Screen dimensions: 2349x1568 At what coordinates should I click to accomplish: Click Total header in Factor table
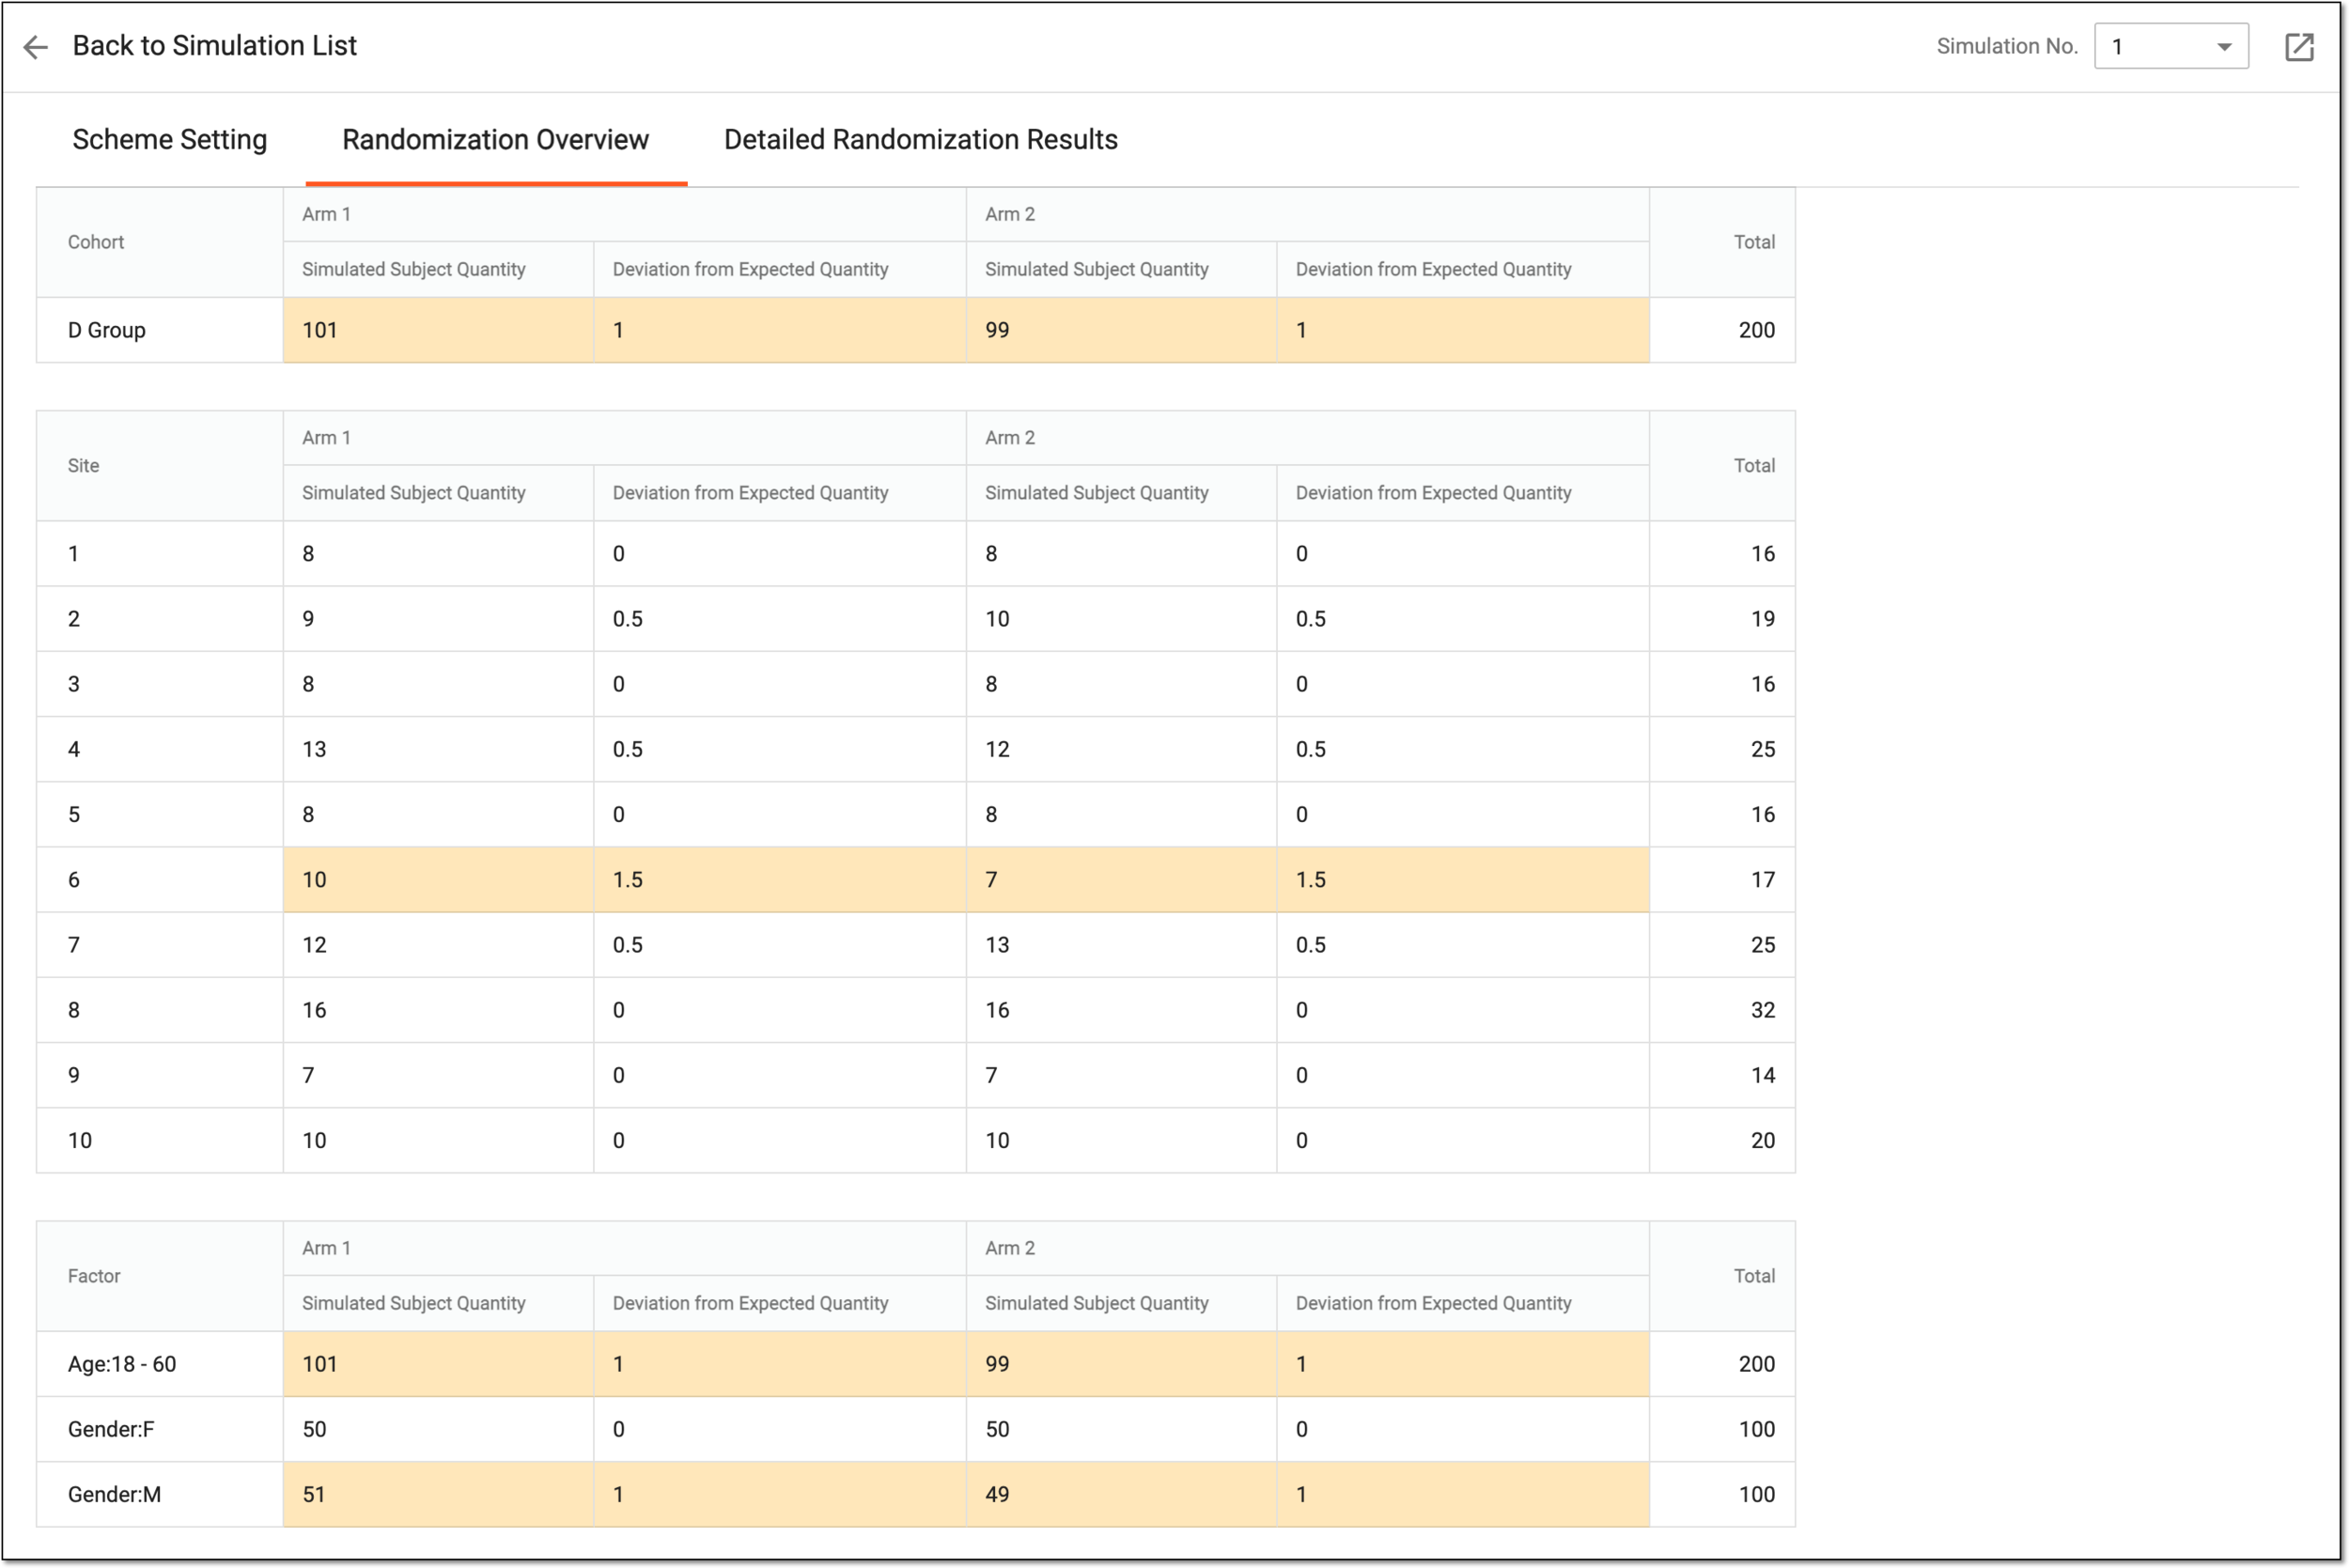[1754, 1276]
